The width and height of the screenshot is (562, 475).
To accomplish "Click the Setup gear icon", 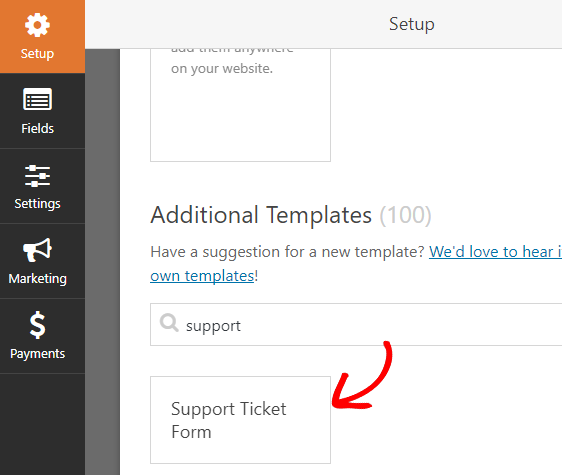I will click(37, 25).
